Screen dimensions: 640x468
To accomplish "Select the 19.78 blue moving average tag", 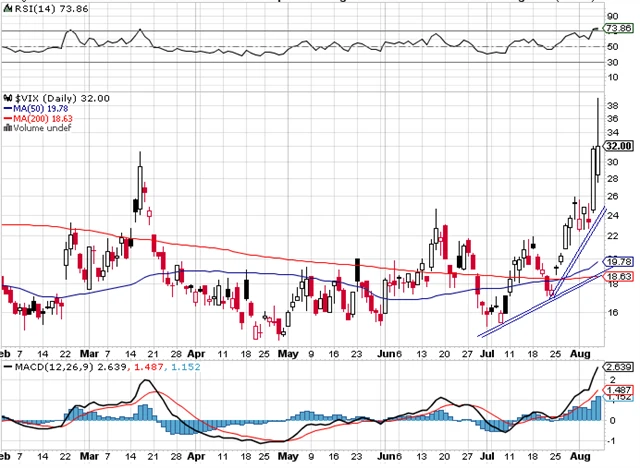I will (x=619, y=260).
